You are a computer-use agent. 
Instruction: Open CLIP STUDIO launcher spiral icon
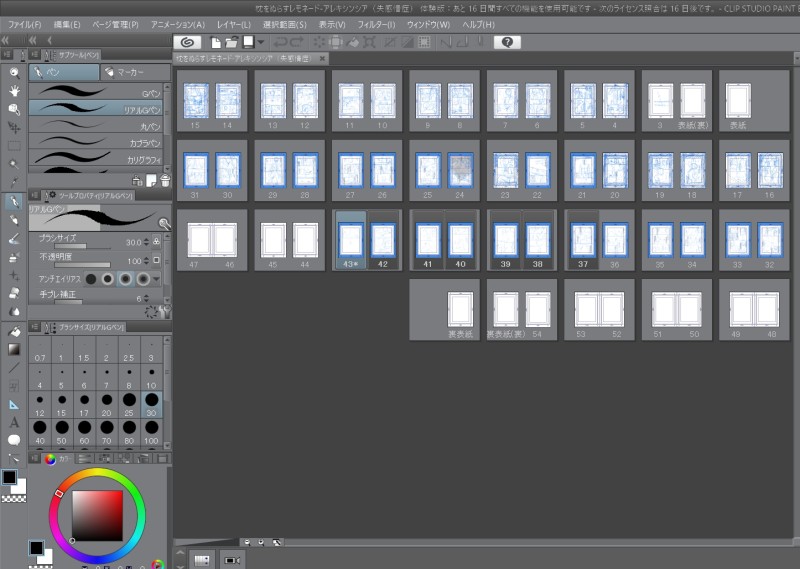pyautogui.click(x=187, y=42)
